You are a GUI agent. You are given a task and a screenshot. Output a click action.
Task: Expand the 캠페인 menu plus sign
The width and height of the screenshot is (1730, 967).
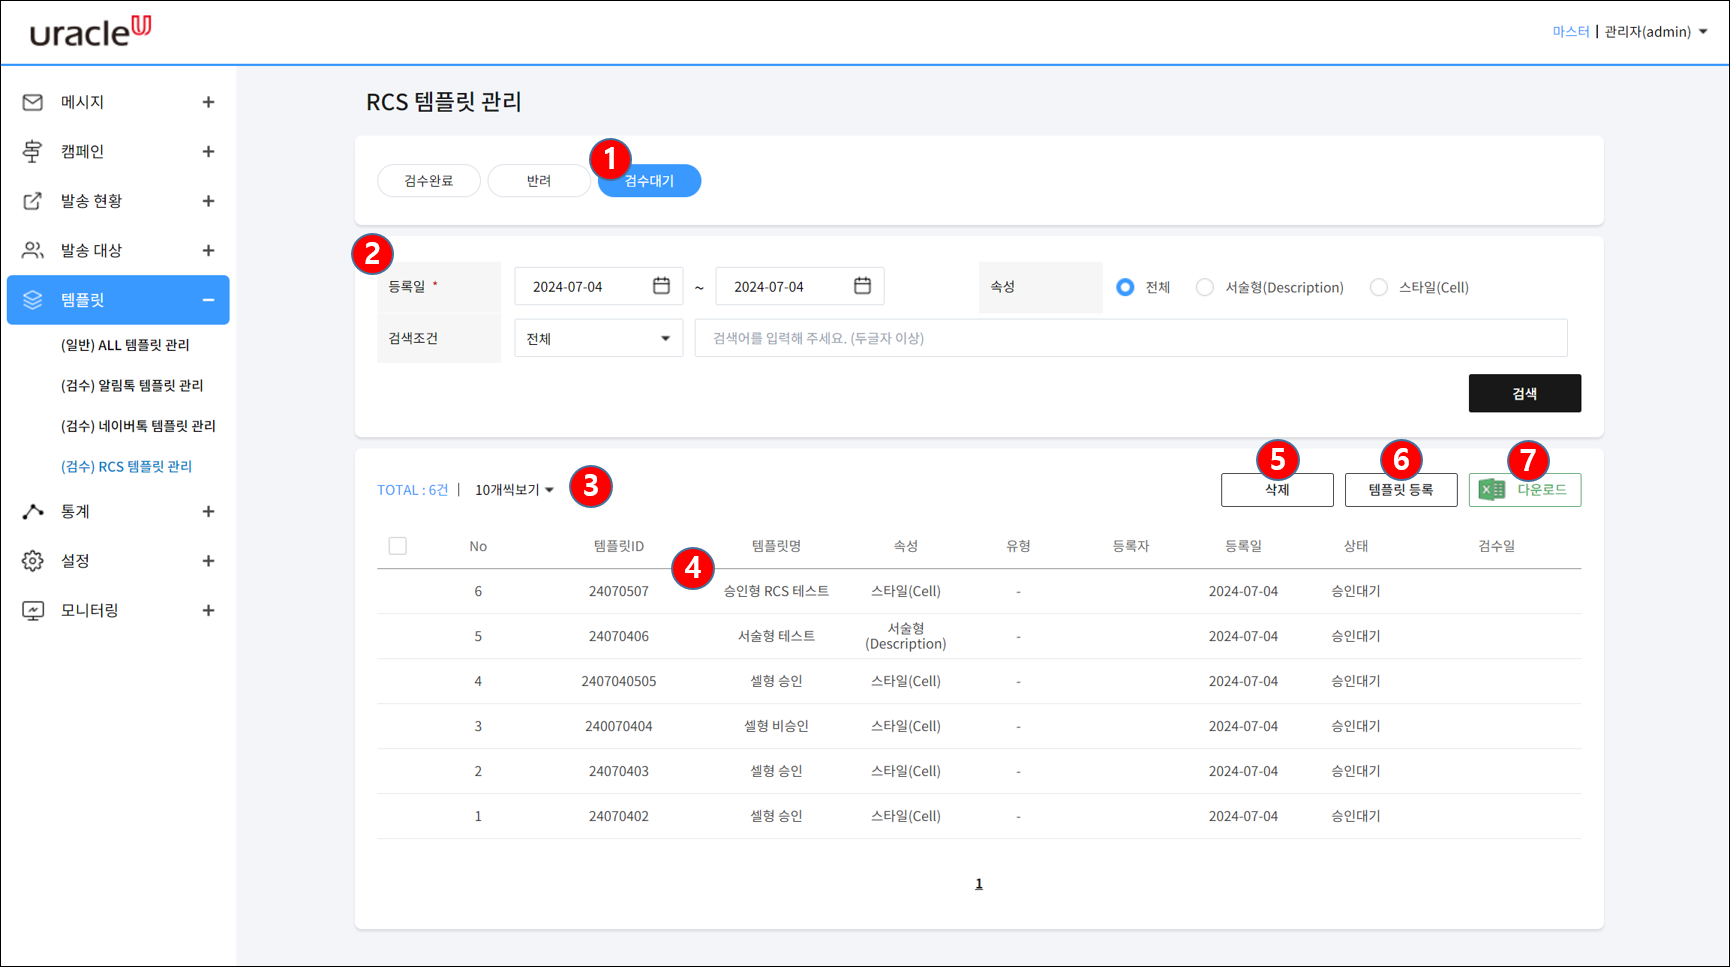tap(208, 151)
